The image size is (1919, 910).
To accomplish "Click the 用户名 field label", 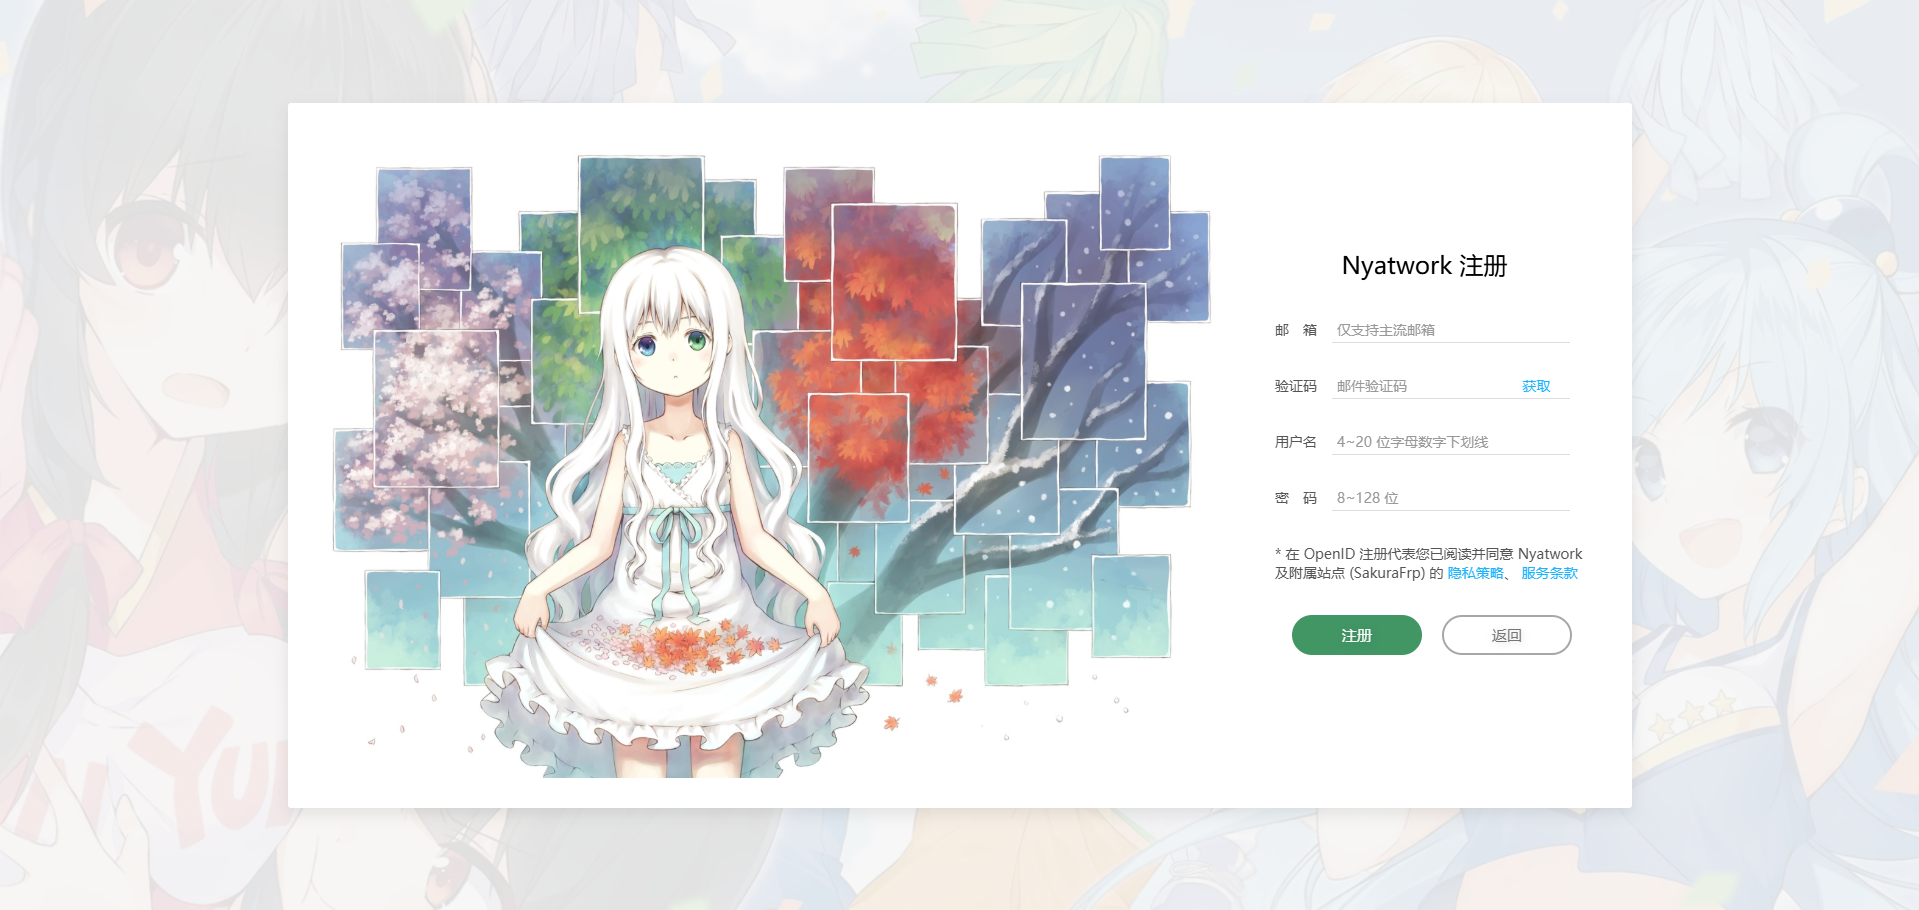I will coord(1295,442).
